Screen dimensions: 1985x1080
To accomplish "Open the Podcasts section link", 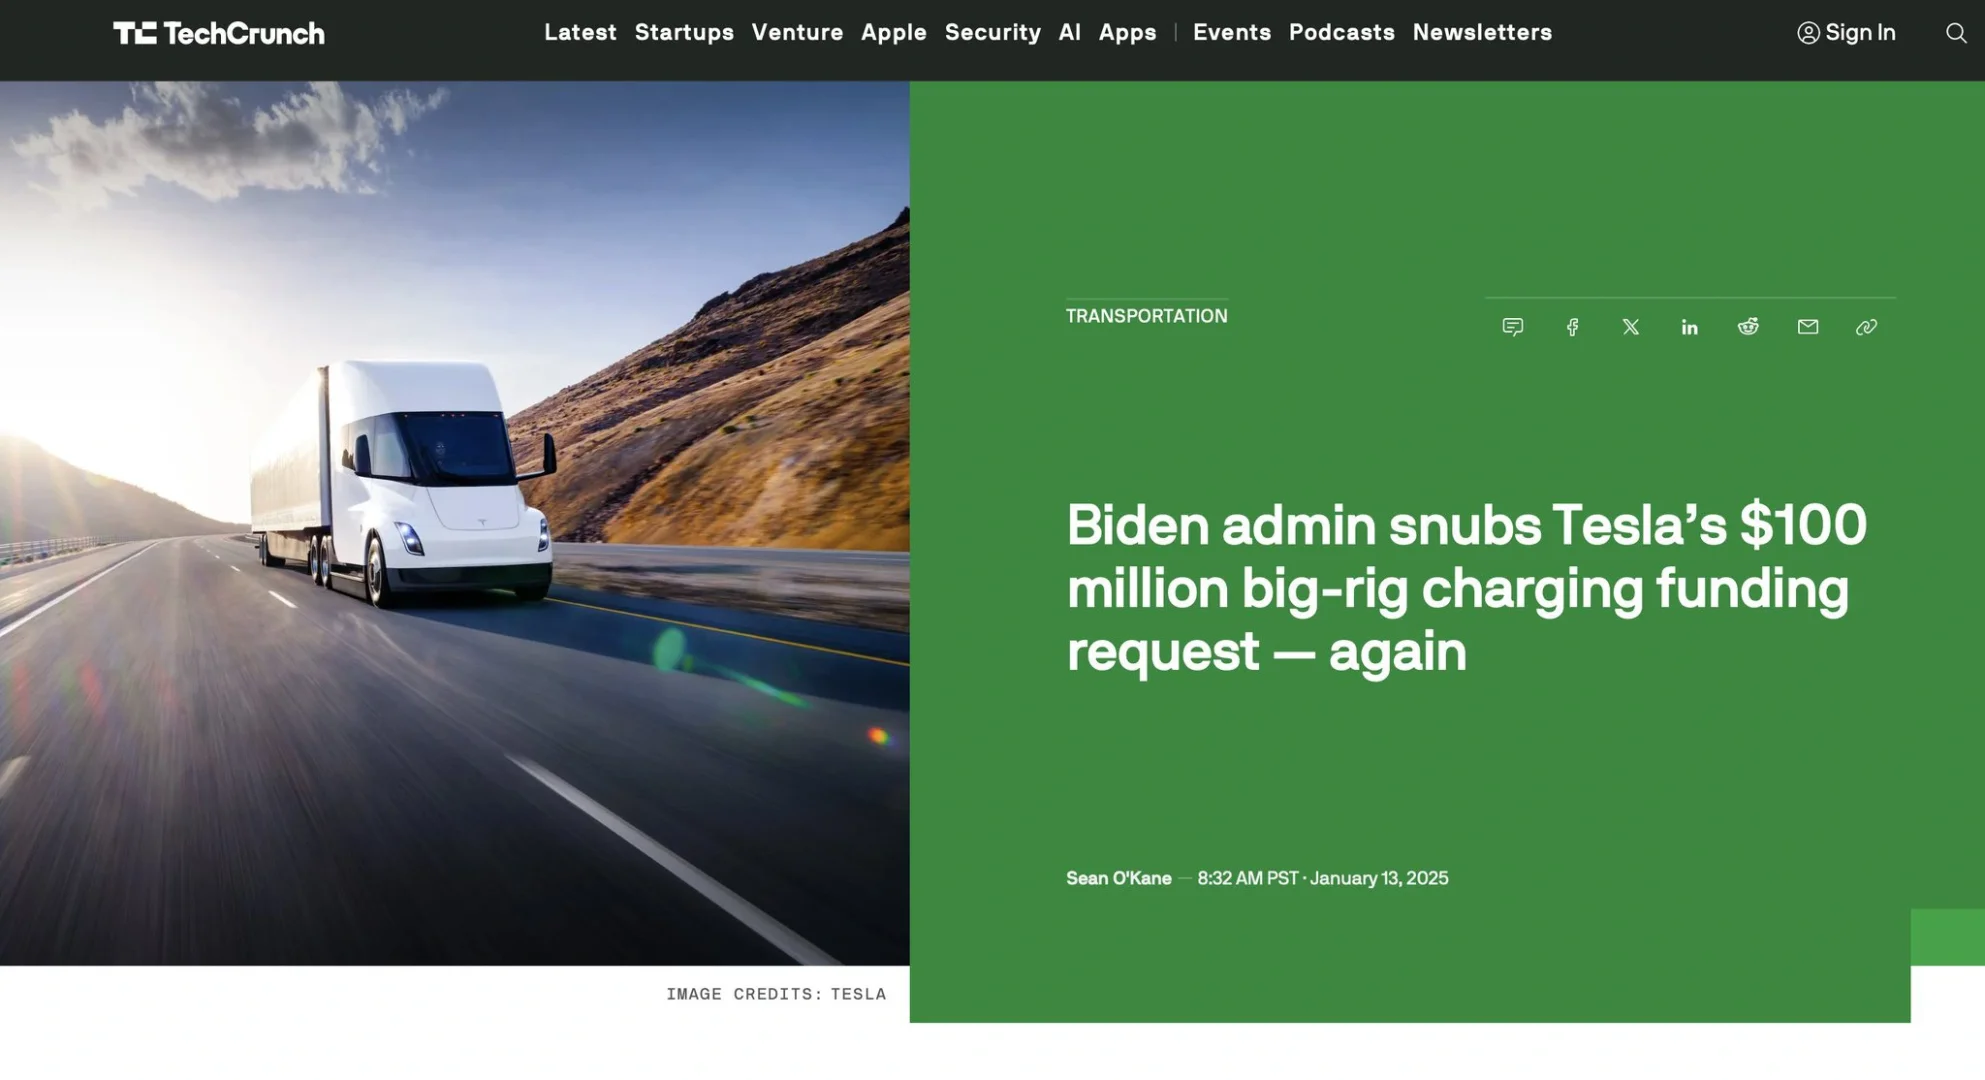I will click(x=1342, y=32).
